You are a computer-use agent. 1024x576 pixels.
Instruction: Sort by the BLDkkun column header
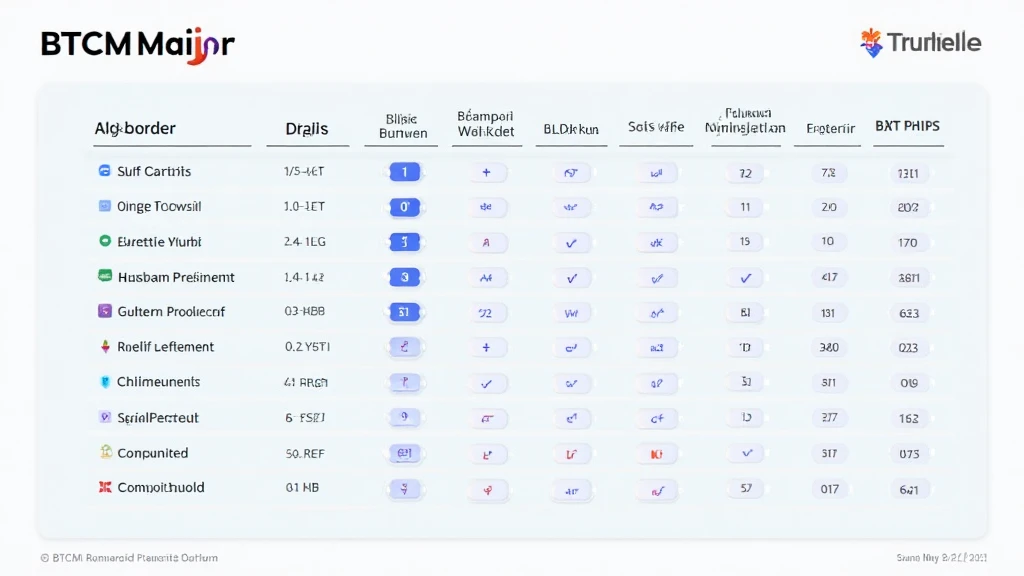pyautogui.click(x=571, y=129)
